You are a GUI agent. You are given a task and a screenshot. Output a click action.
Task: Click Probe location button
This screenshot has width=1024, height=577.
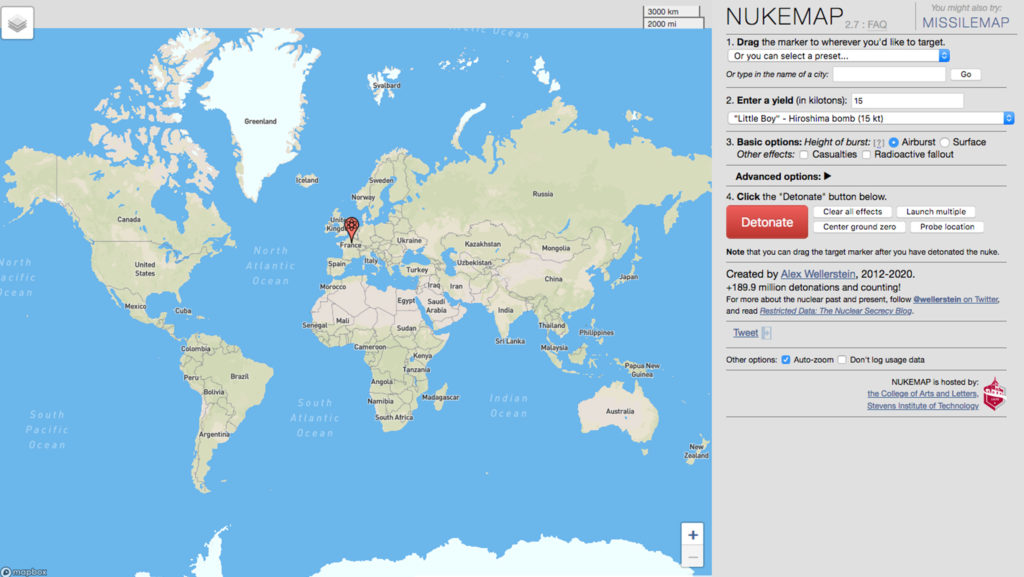(947, 226)
